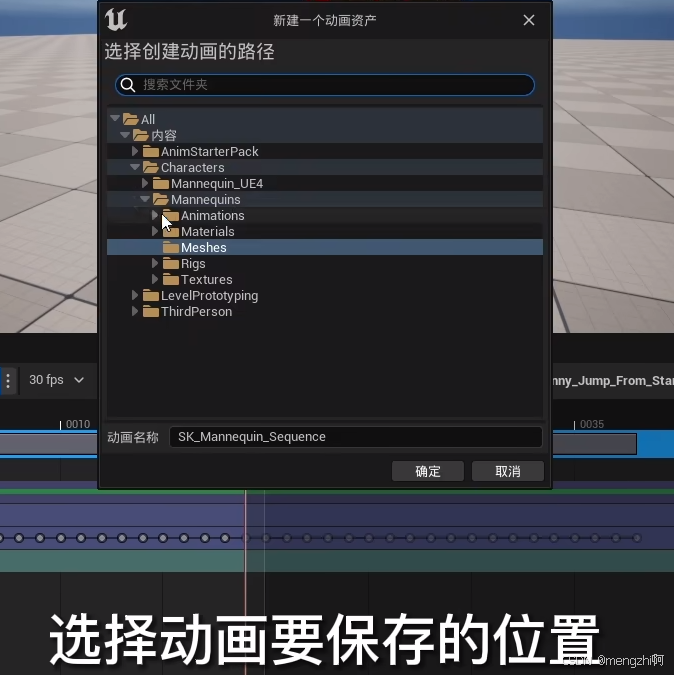Click the LevelPrototyping folder icon
Screen dimensions: 674x675
(151, 295)
